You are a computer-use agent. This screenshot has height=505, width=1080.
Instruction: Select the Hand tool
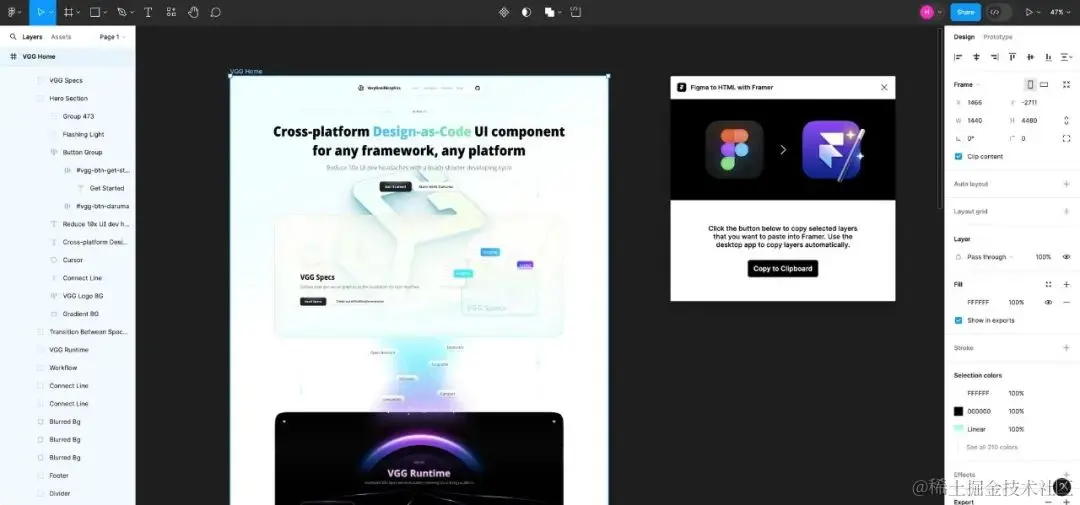pos(194,12)
